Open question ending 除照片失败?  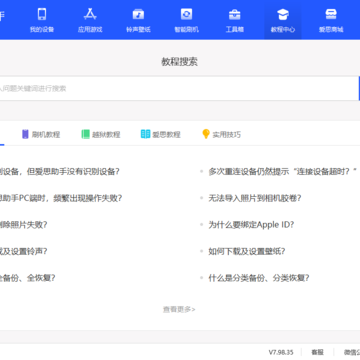(x=23, y=225)
